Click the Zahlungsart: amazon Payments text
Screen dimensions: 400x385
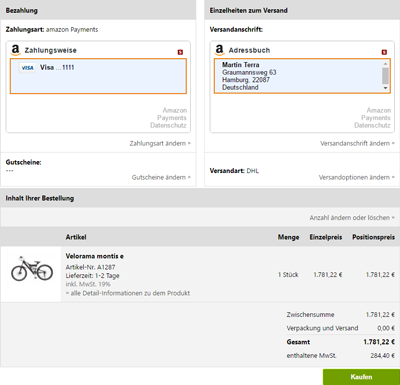(x=52, y=30)
